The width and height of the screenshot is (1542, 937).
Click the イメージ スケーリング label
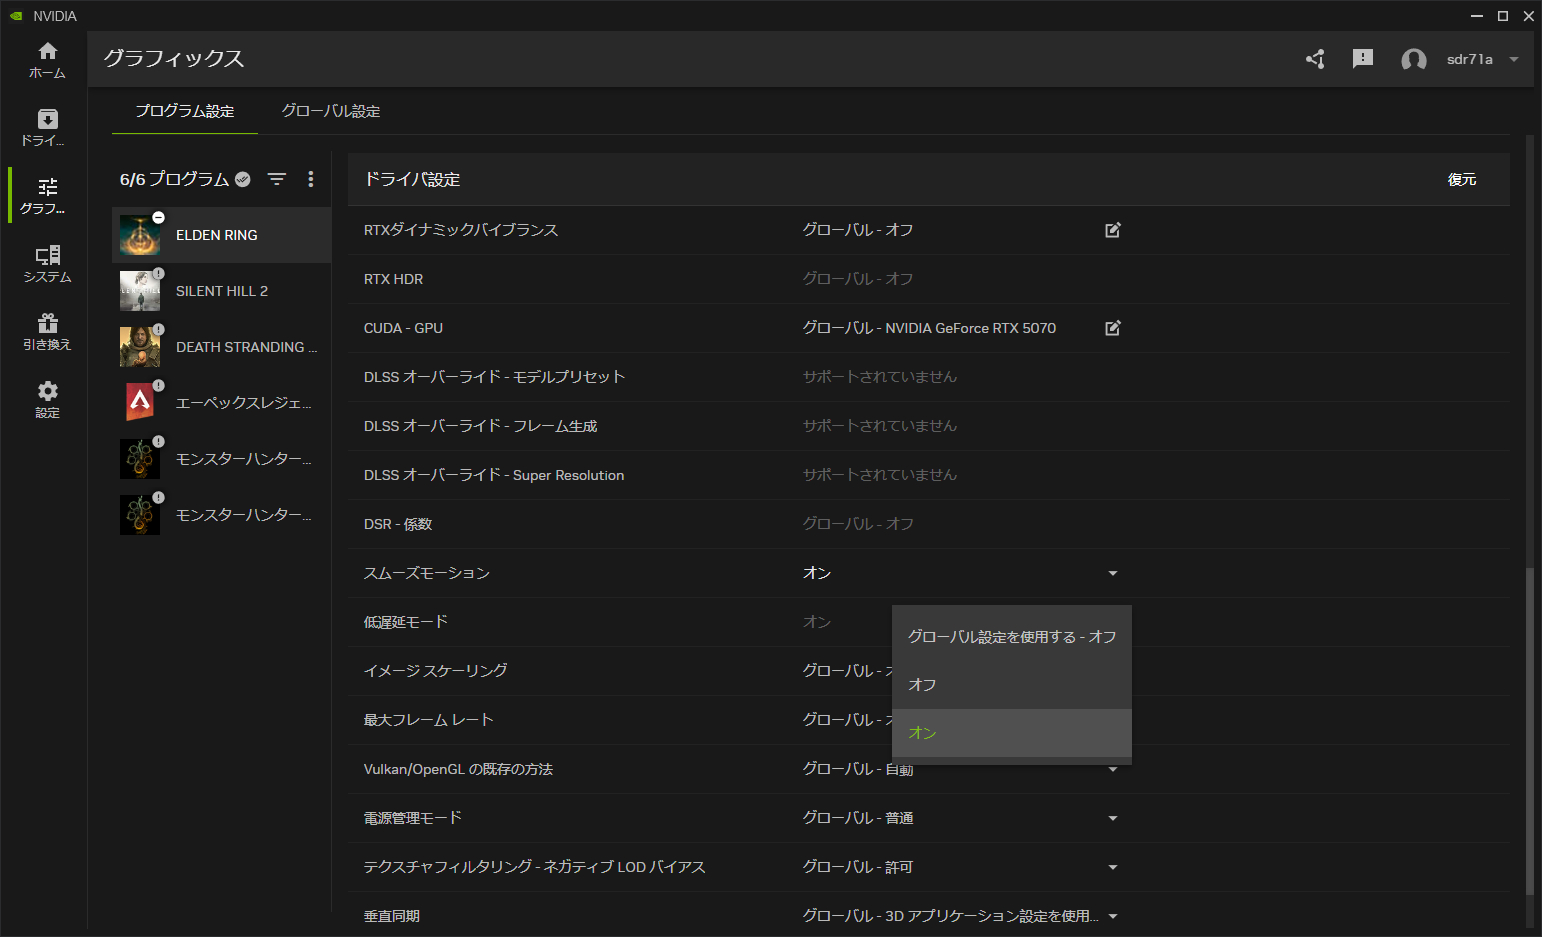click(436, 671)
